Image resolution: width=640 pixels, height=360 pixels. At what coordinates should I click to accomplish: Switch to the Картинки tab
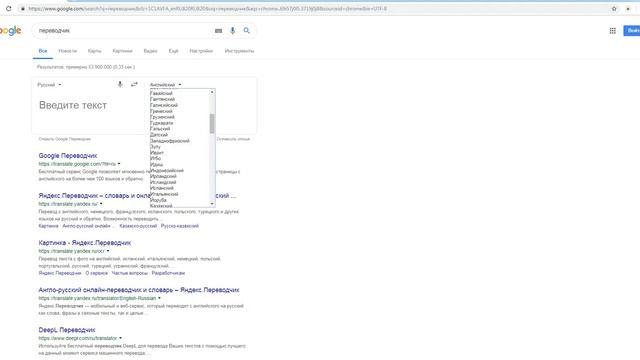[x=122, y=51]
